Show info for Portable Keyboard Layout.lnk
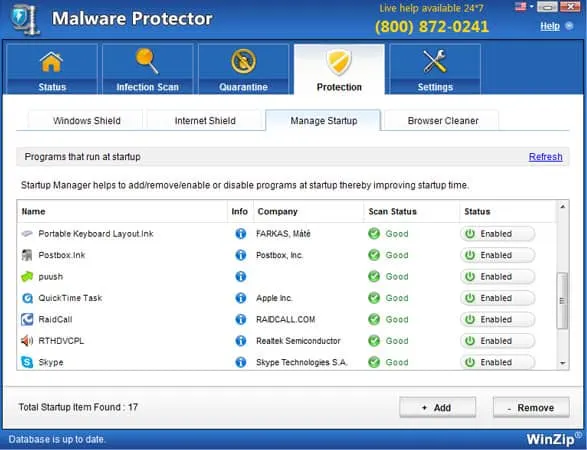Viewport: 587px width, 450px height. pyautogui.click(x=241, y=234)
